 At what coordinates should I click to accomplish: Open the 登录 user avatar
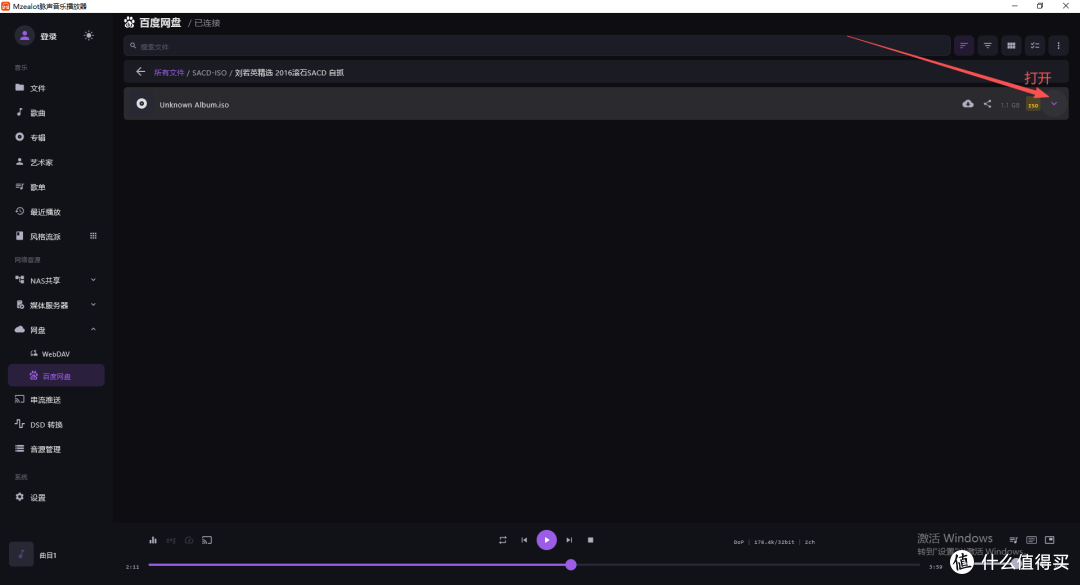(25, 35)
